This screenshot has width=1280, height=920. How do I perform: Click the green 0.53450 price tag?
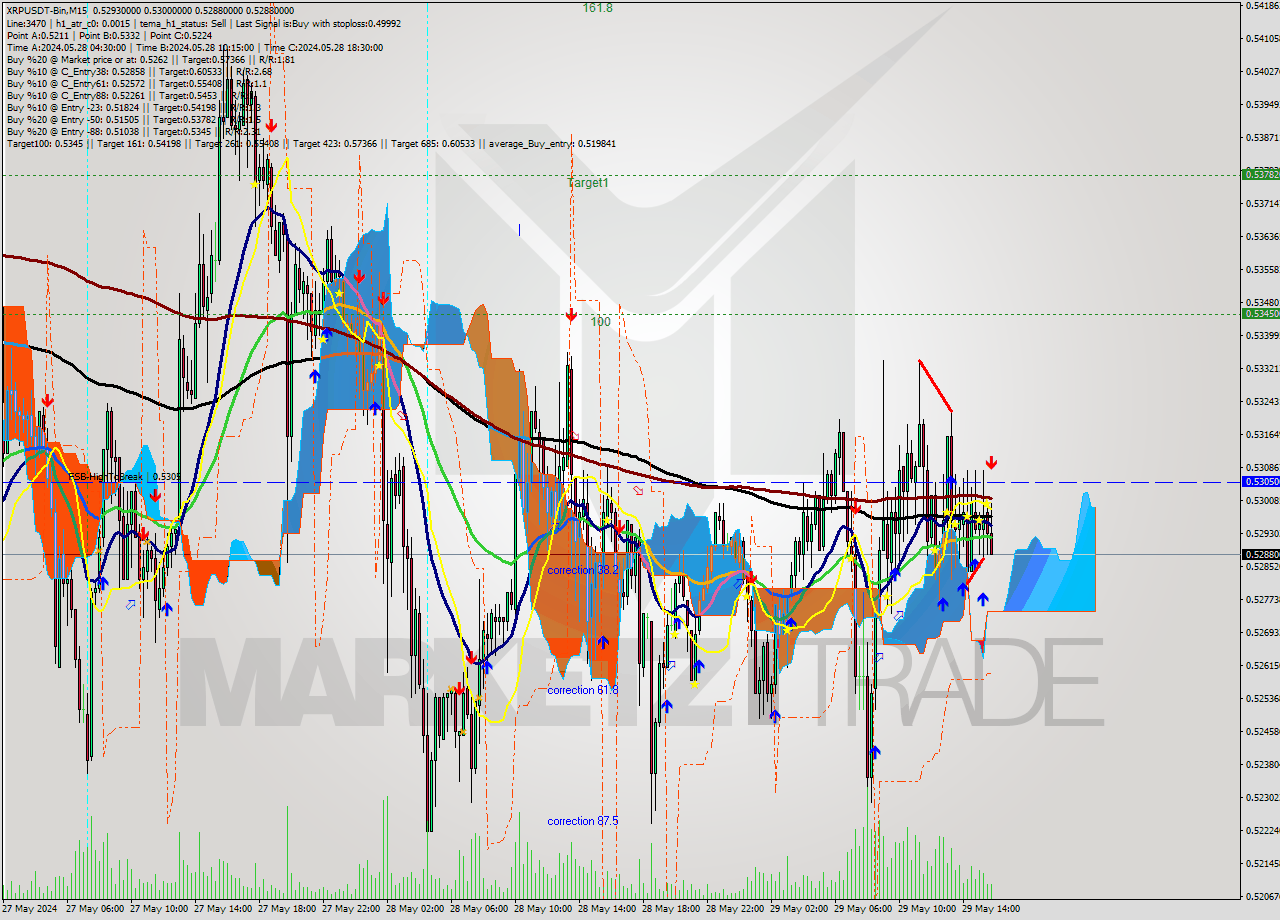tap(1260, 313)
